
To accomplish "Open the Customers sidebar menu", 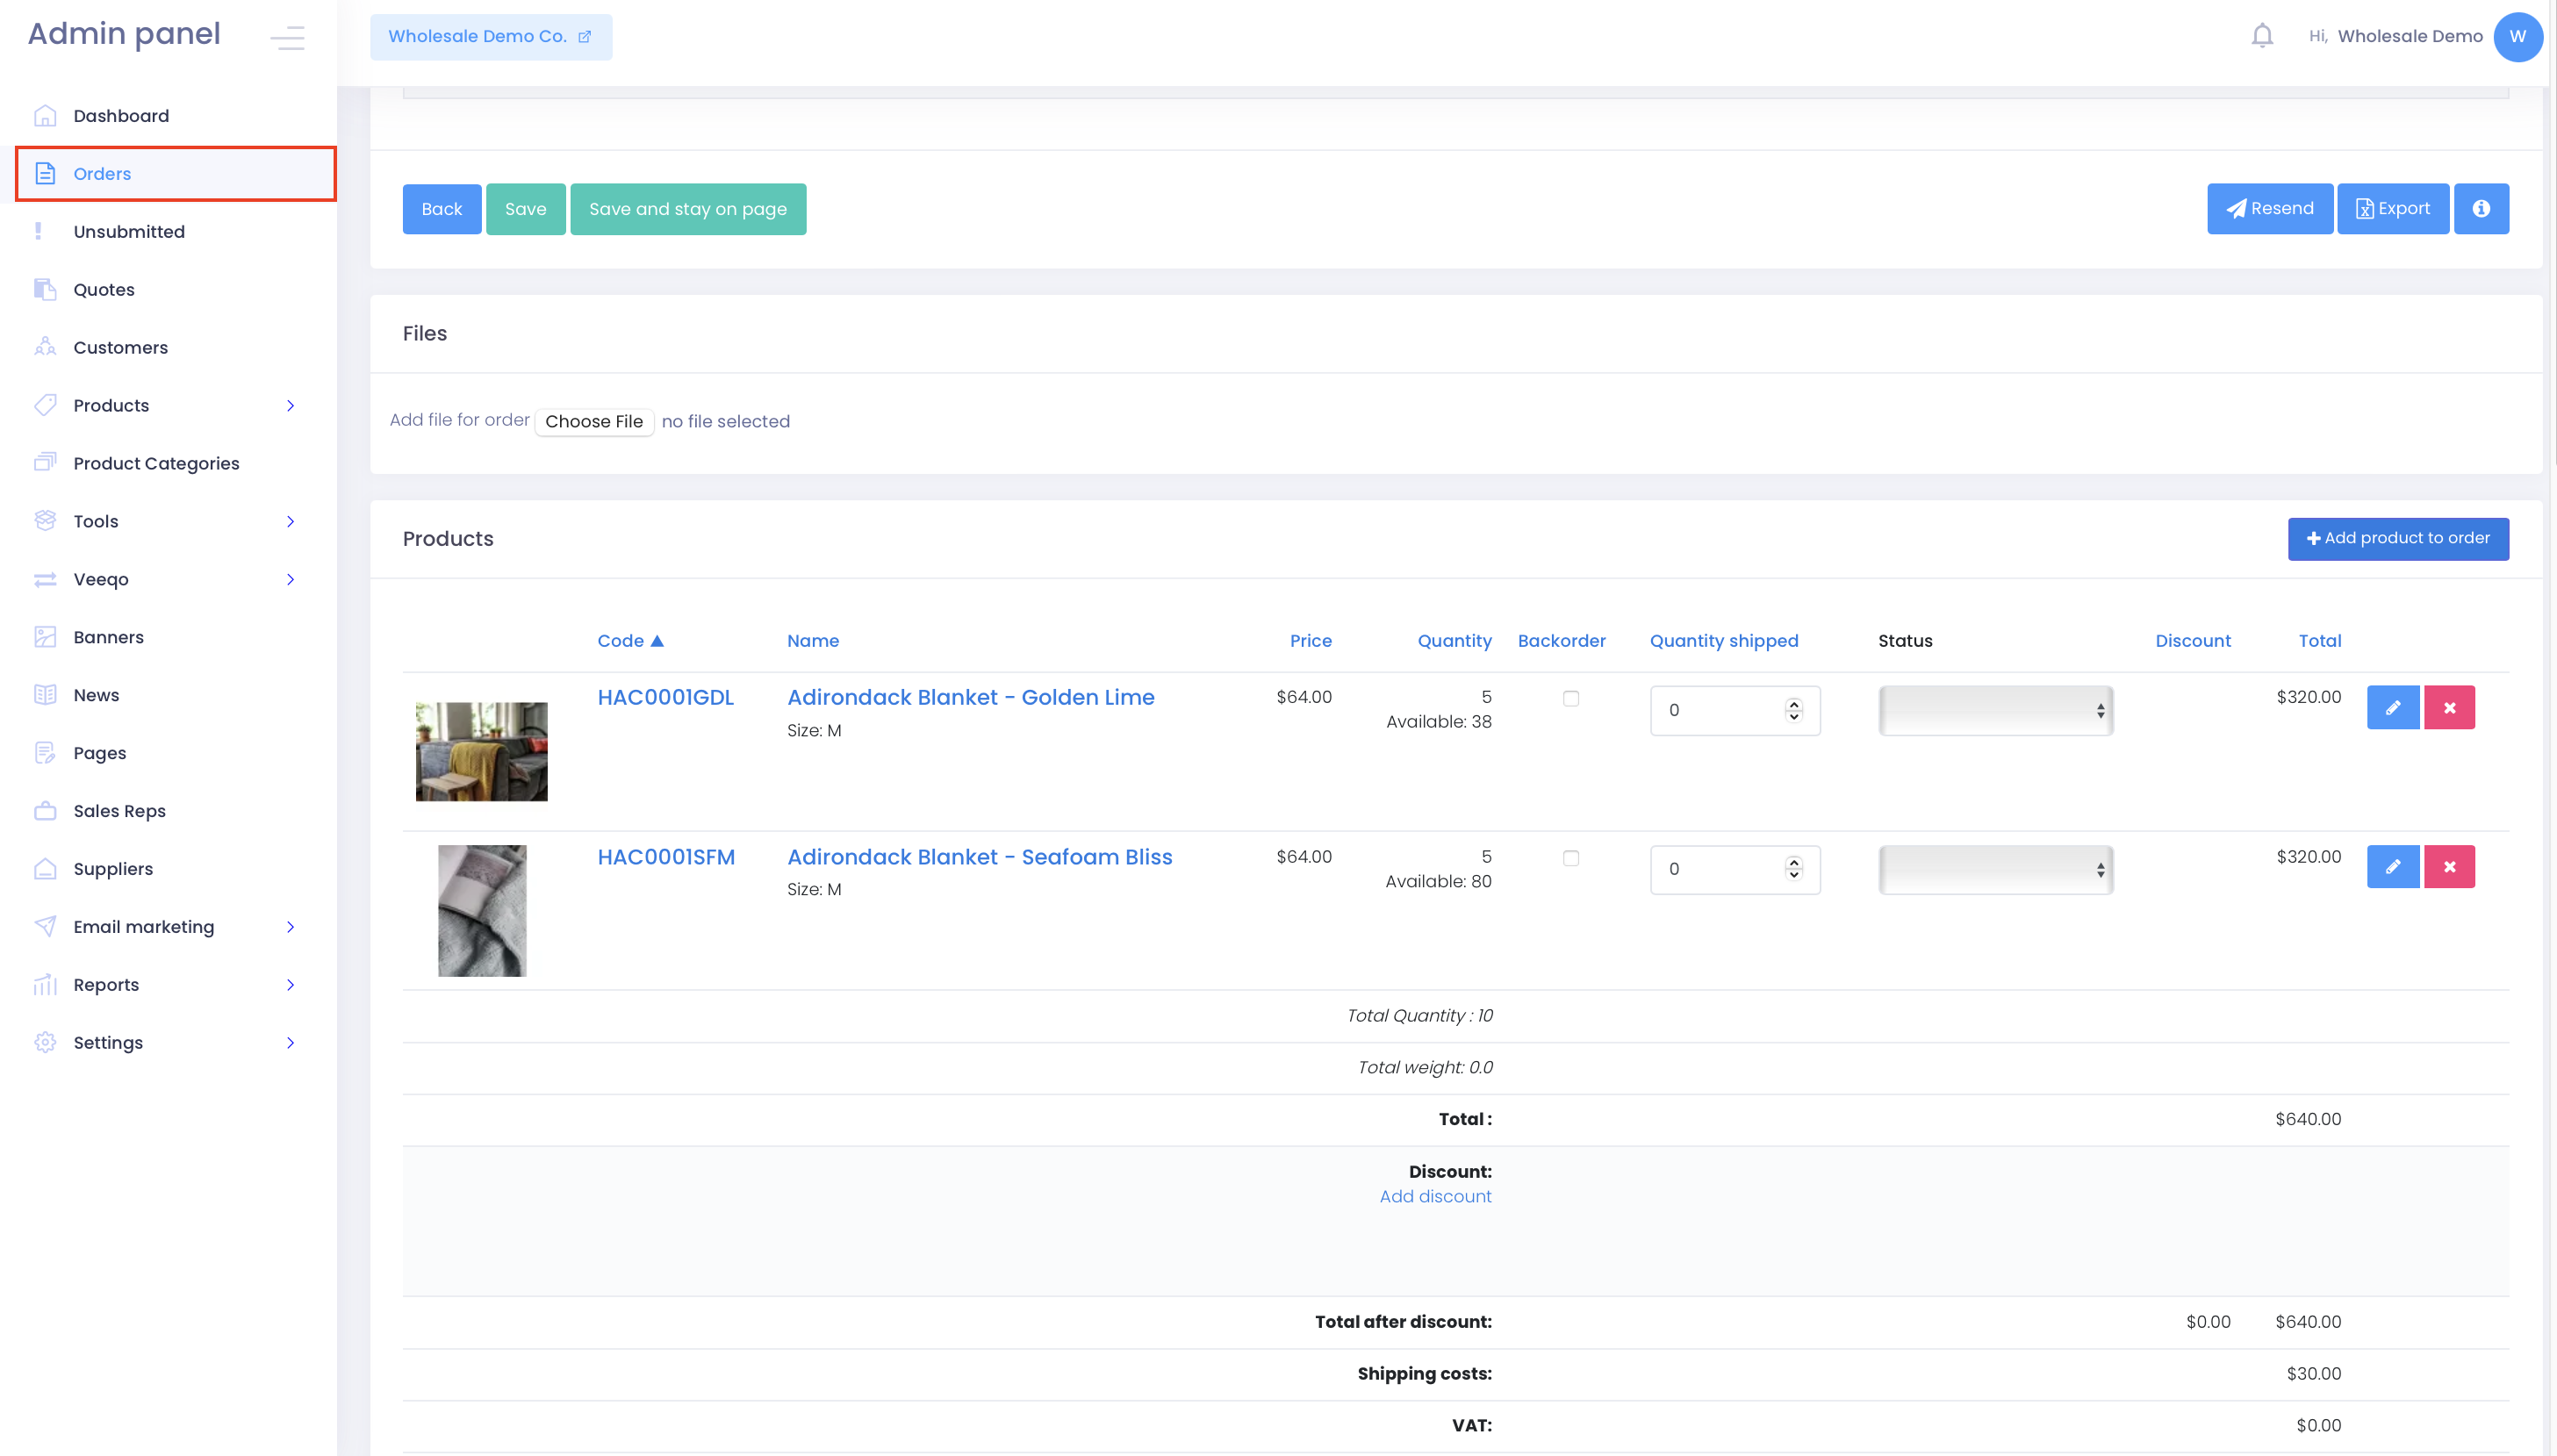I will pyautogui.click(x=120, y=347).
